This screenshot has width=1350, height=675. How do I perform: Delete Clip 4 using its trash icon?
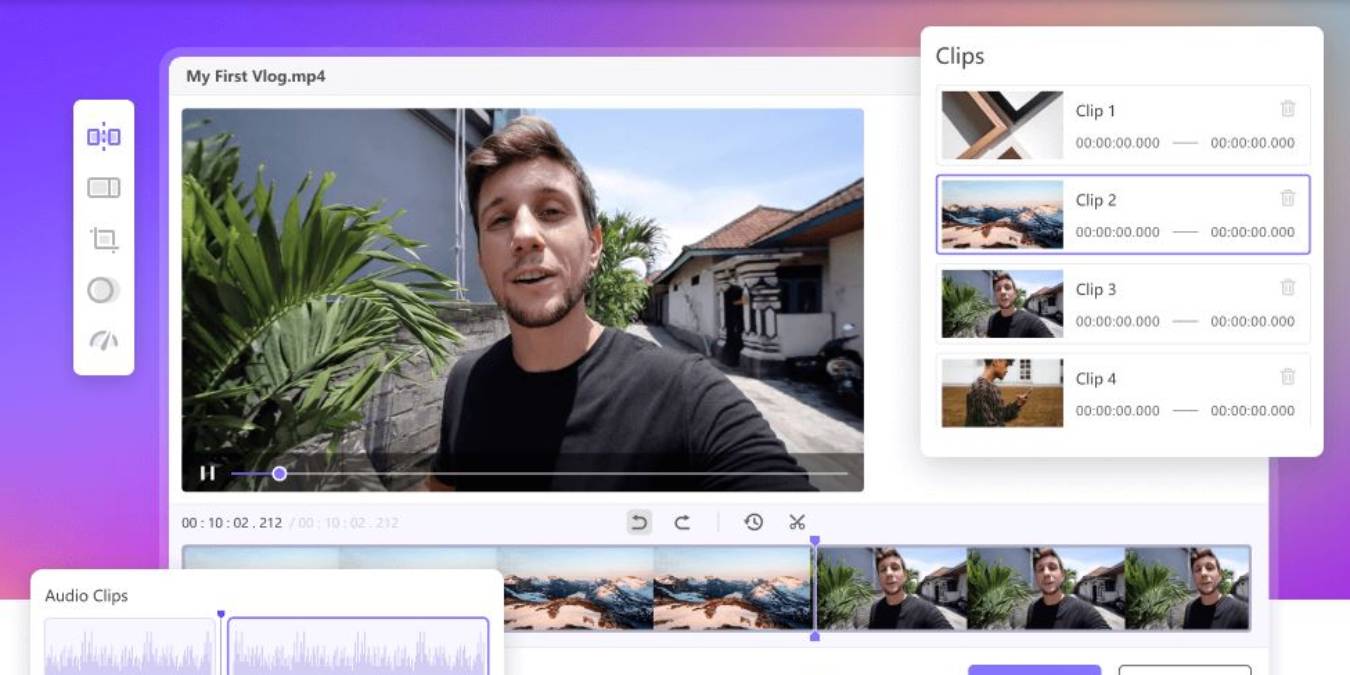[1288, 377]
